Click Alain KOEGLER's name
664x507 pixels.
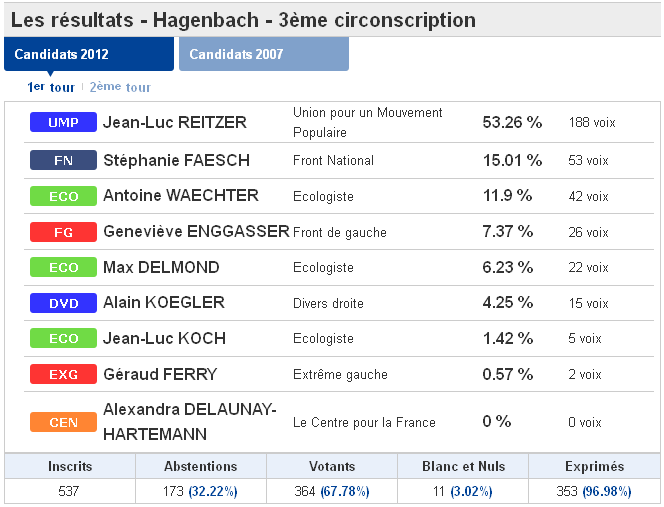pos(164,303)
